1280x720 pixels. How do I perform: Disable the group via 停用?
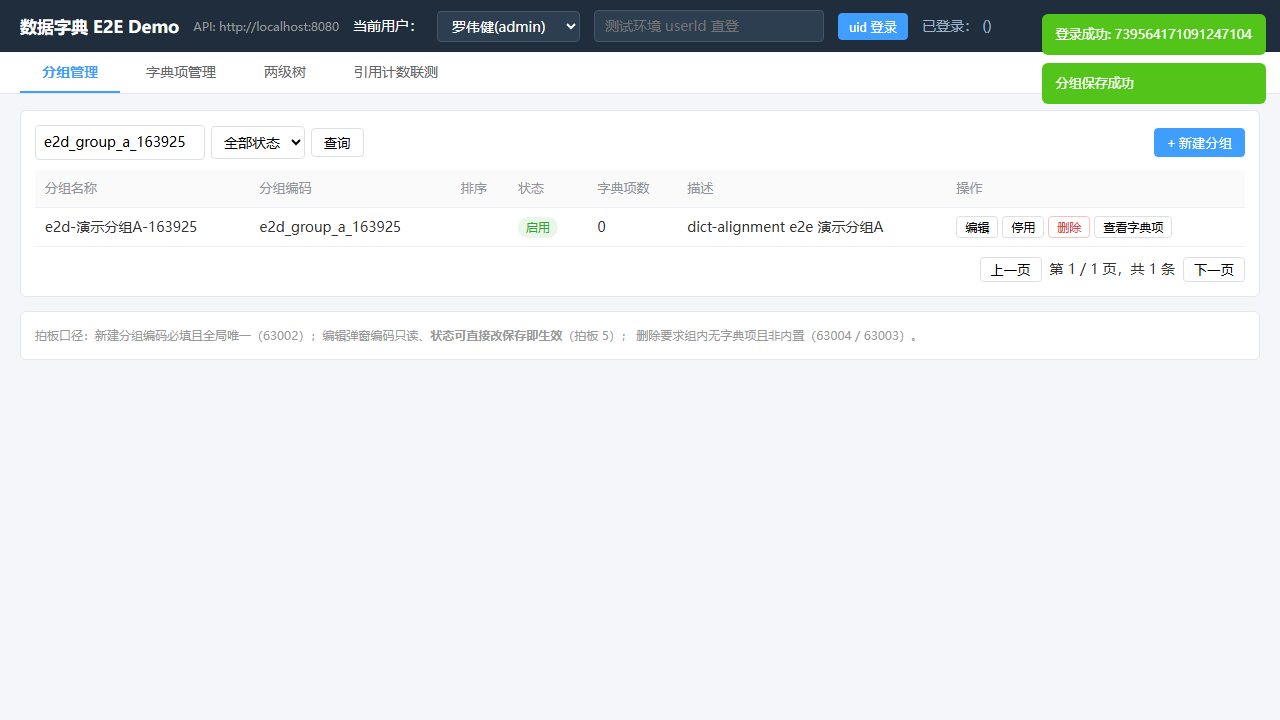[1023, 227]
